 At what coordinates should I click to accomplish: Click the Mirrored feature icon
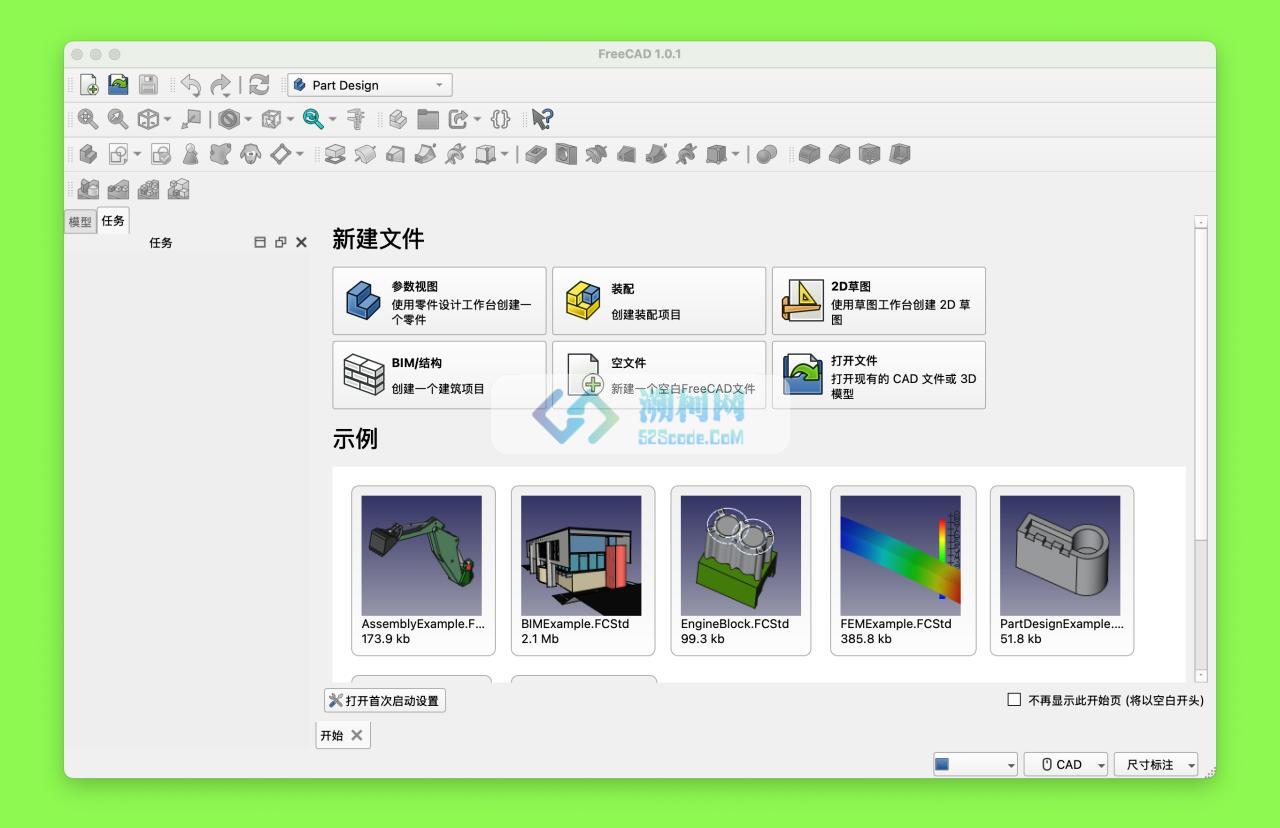tap(88, 189)
